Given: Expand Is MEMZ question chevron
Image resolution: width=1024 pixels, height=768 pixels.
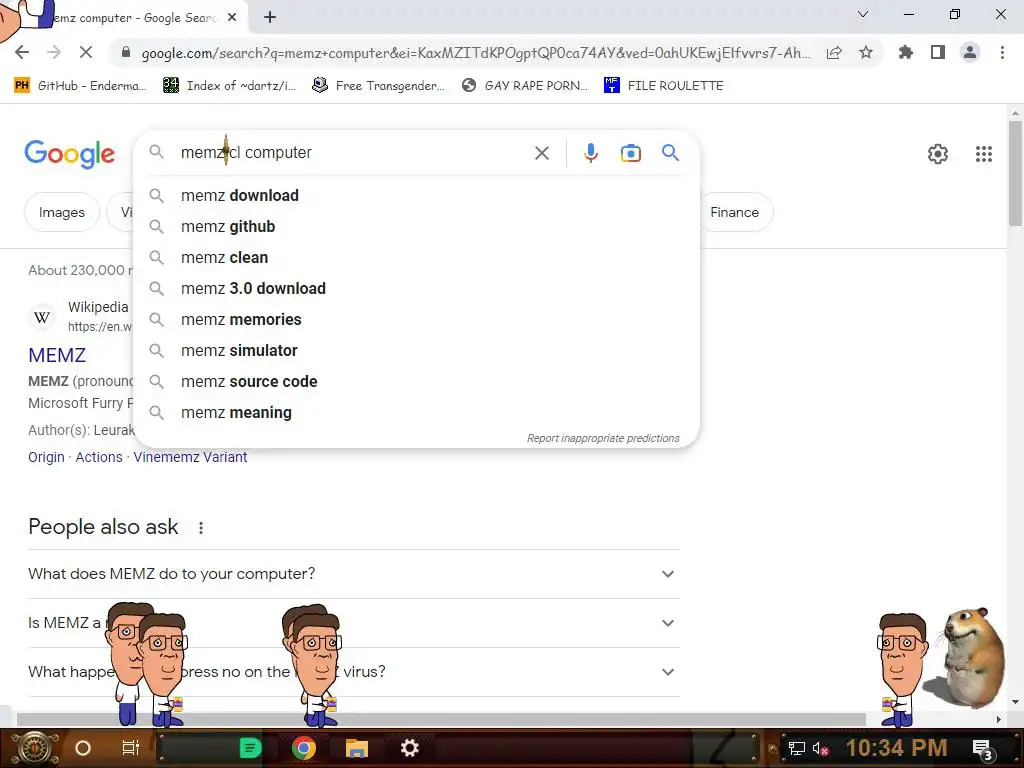Looking at the screenshot, I should pos(667,623).
